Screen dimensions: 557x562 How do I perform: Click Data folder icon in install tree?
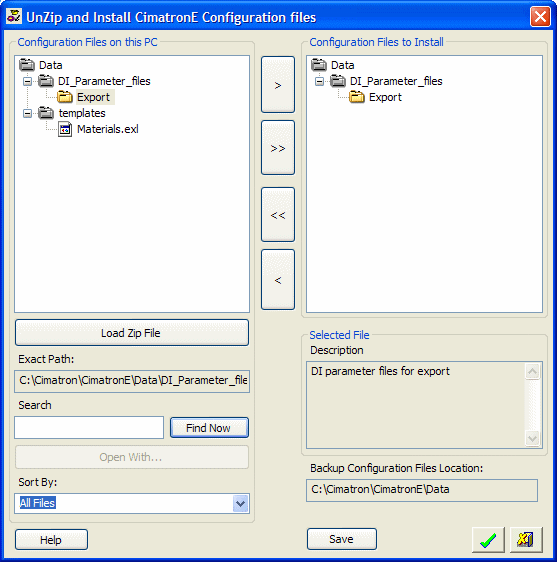click(x=319, y=65)
